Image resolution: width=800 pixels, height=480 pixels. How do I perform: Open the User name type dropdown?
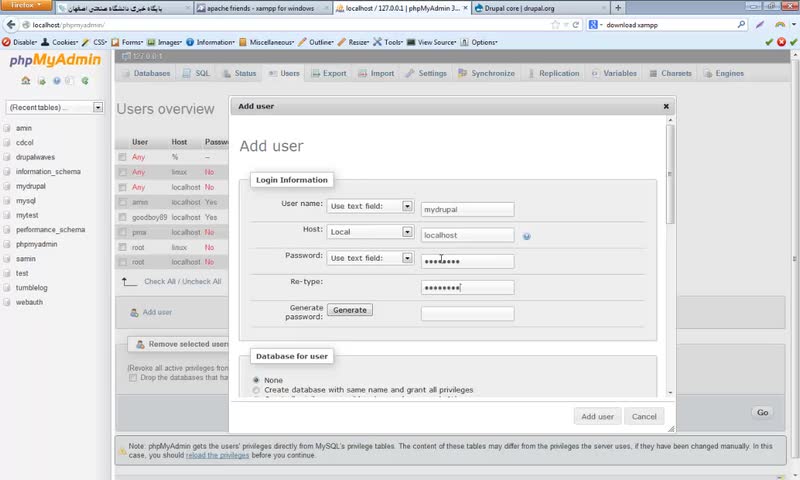[x=370, y=206]
